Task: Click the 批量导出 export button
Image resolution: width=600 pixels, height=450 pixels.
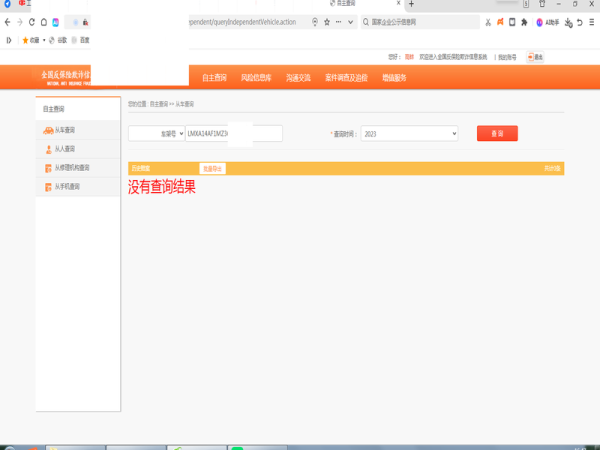Action: point(212,169)
